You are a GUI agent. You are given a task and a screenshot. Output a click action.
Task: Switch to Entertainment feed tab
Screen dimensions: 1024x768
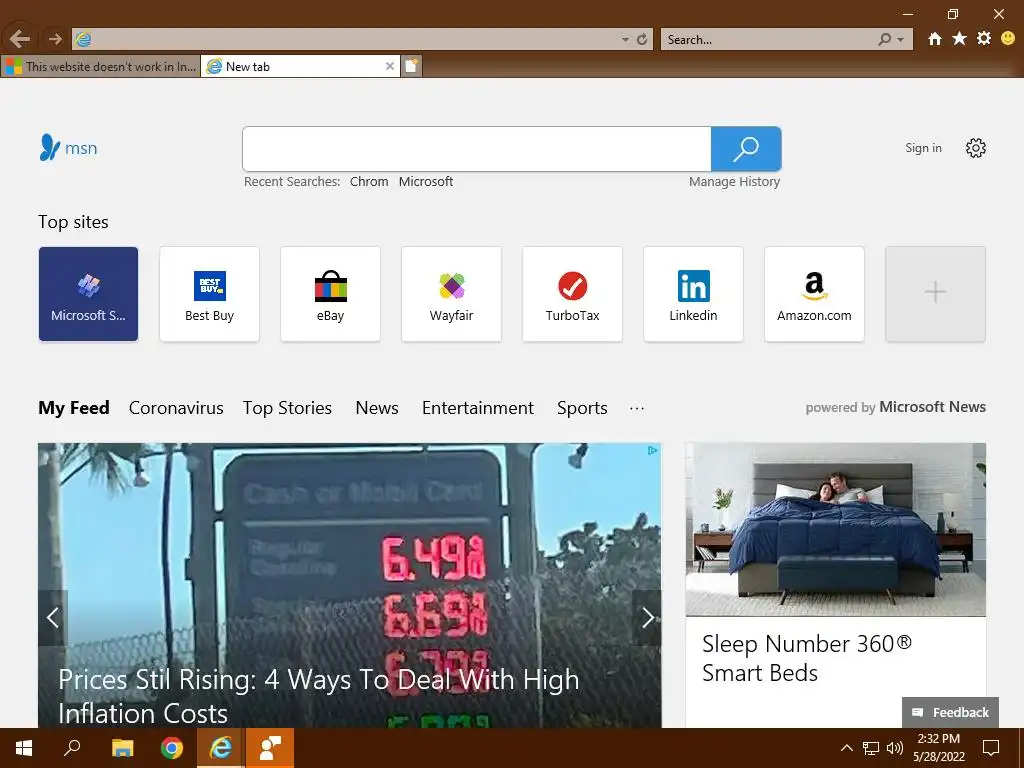[478, 408]
